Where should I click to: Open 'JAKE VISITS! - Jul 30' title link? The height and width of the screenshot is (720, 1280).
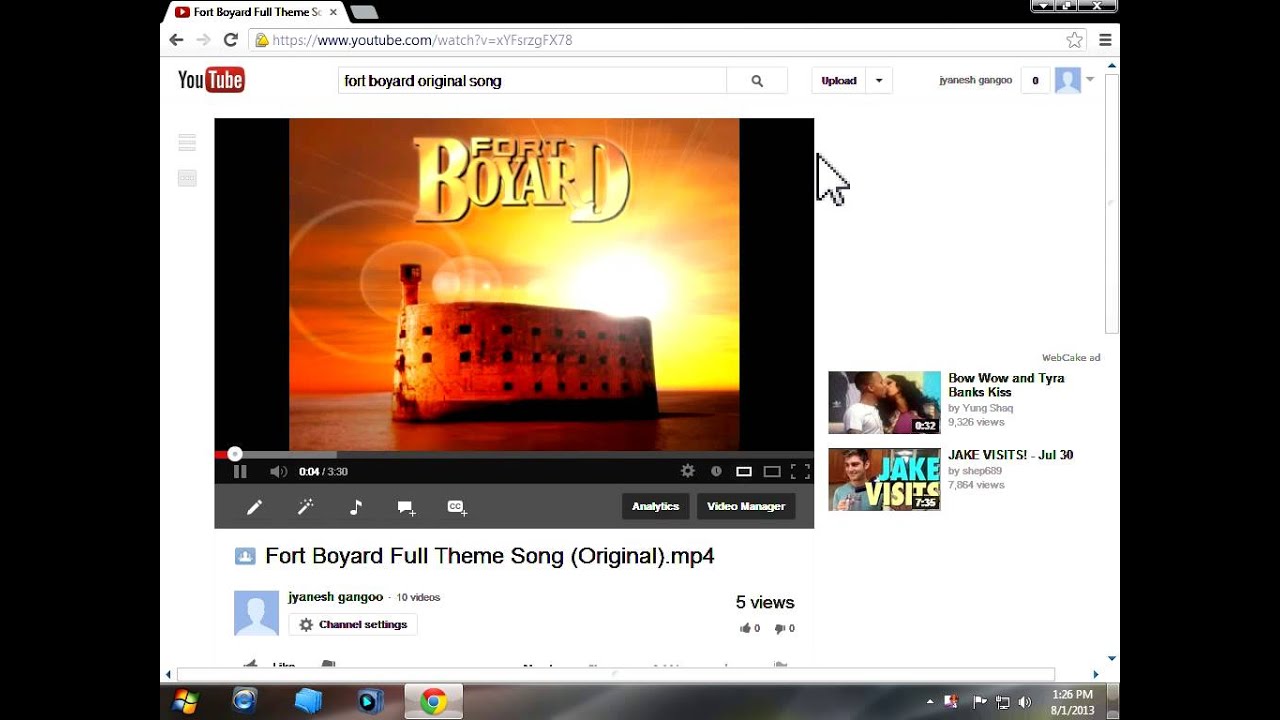point(1011,455)
